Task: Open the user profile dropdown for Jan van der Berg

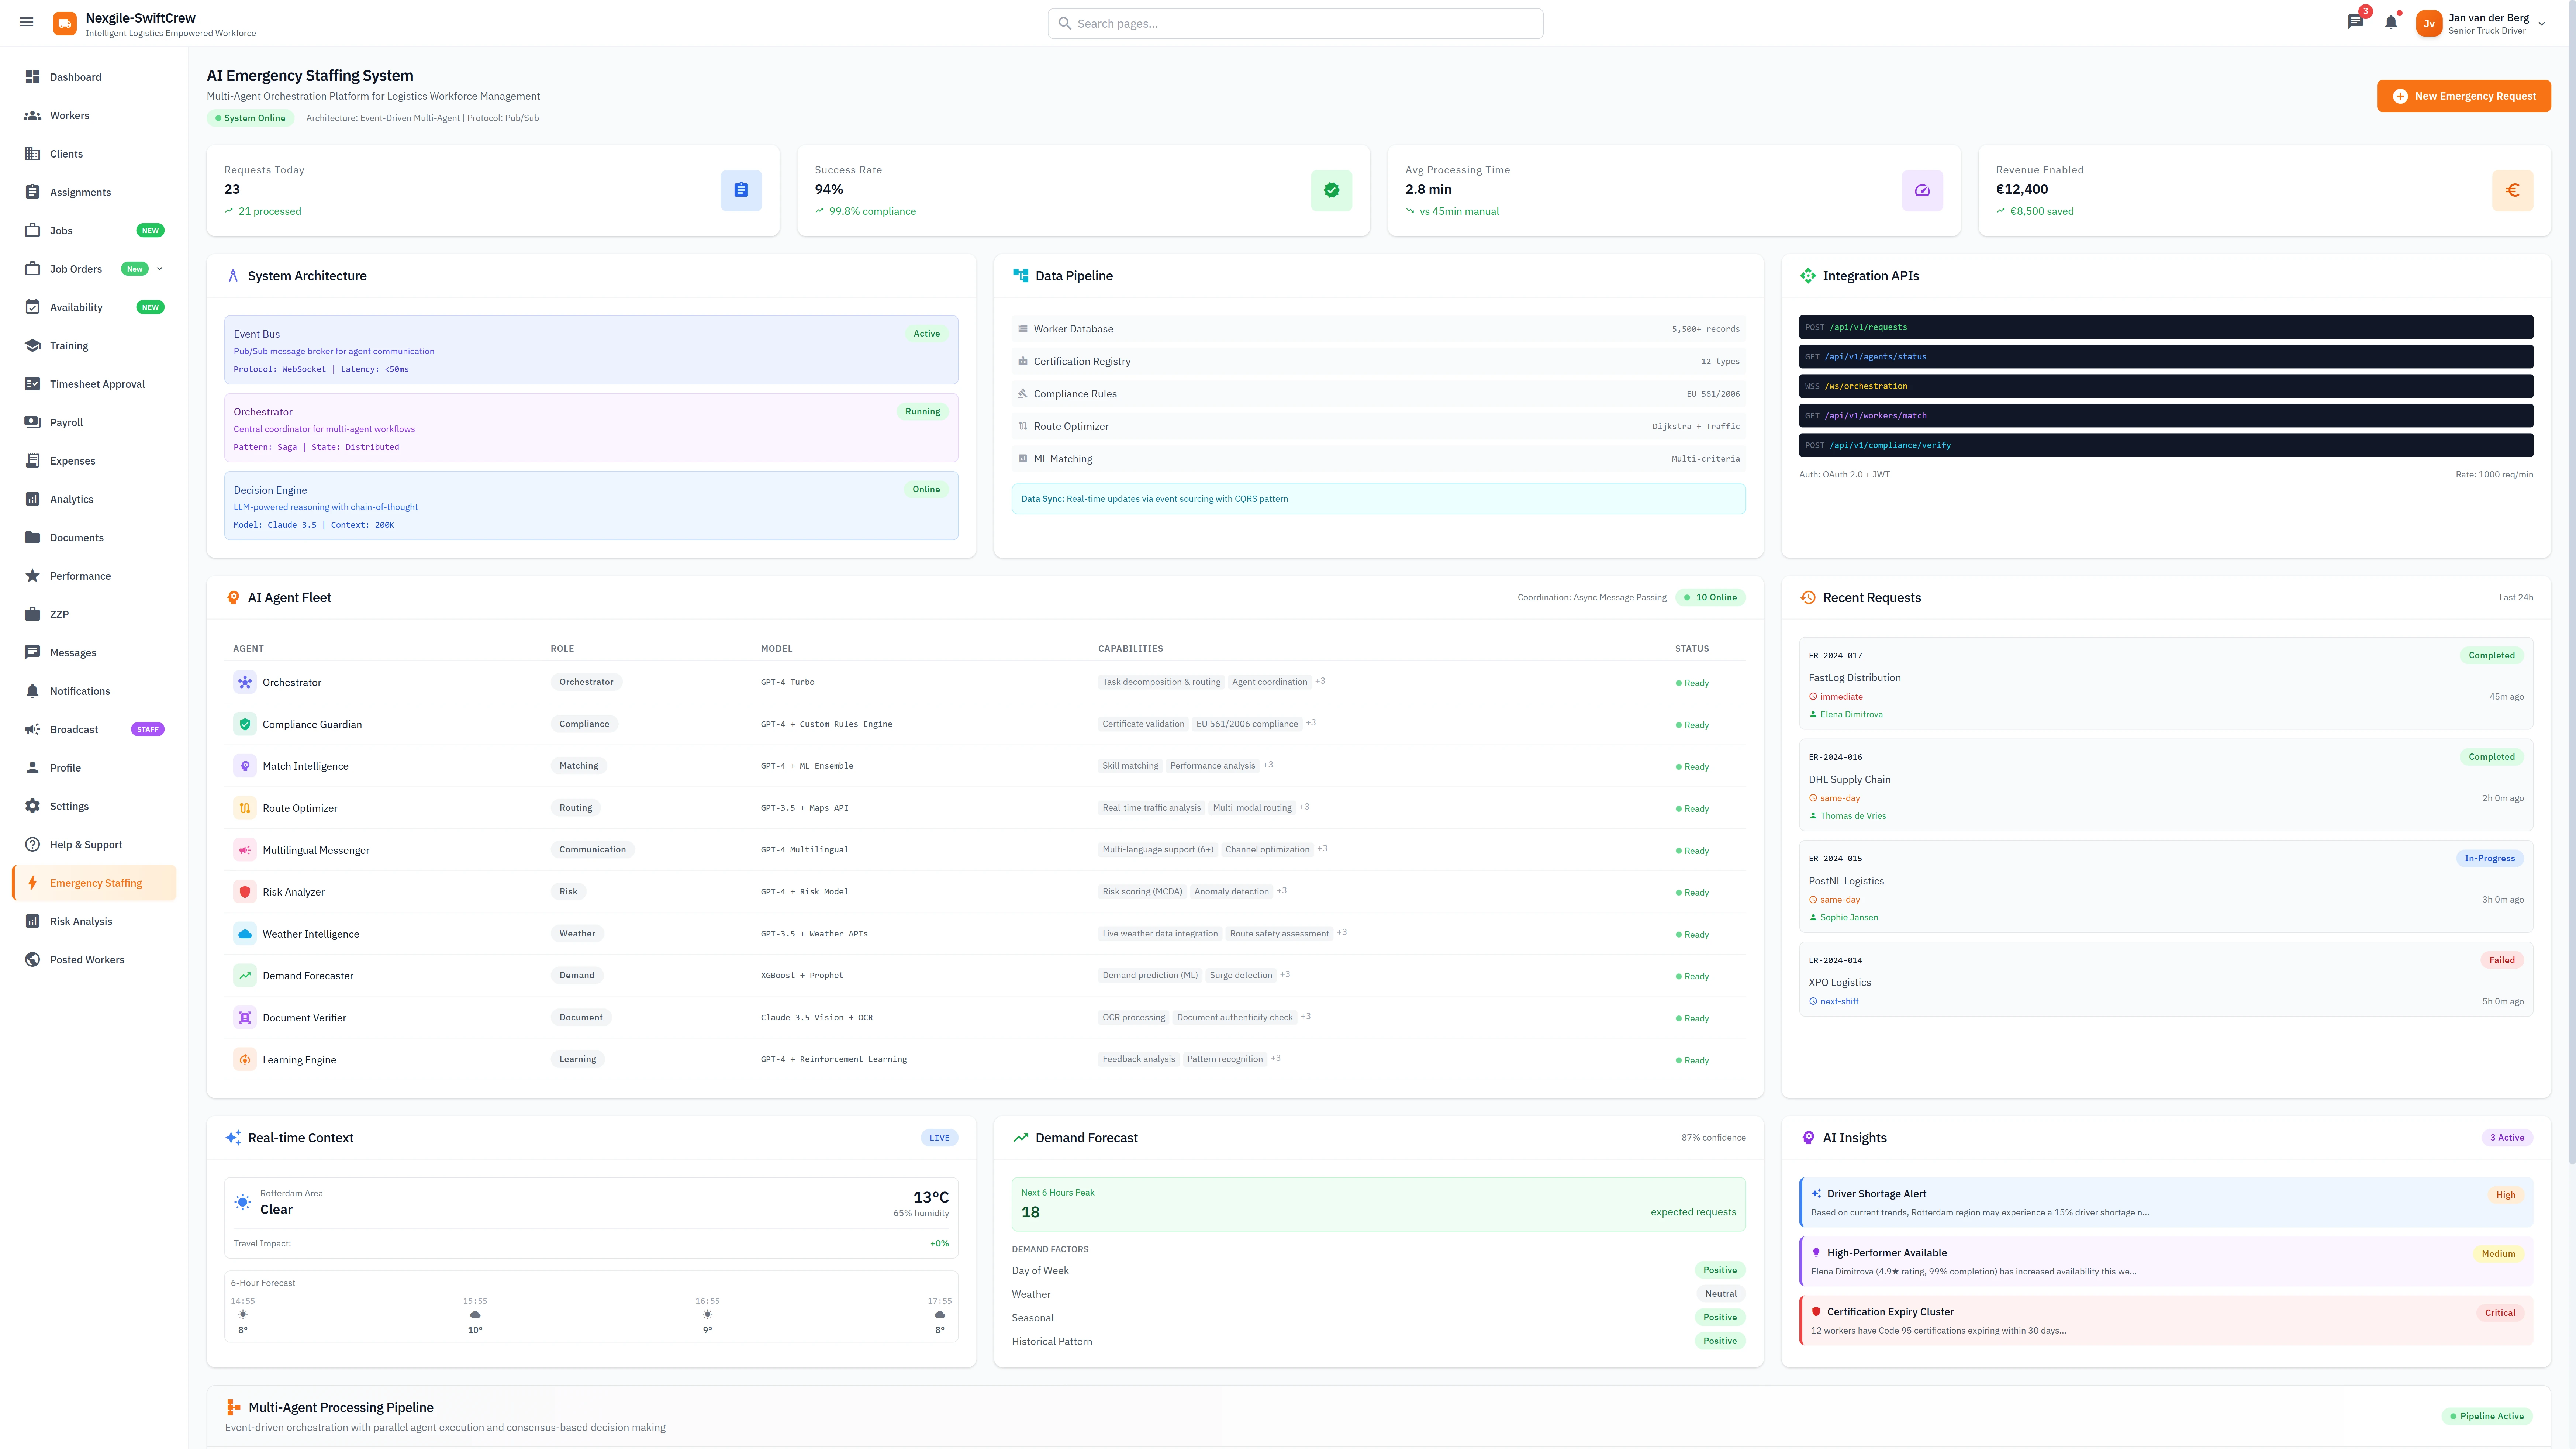Action: point(2484,23)
